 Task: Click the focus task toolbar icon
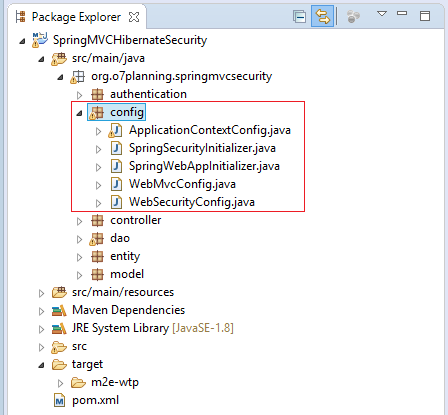[x=353, y=16]
